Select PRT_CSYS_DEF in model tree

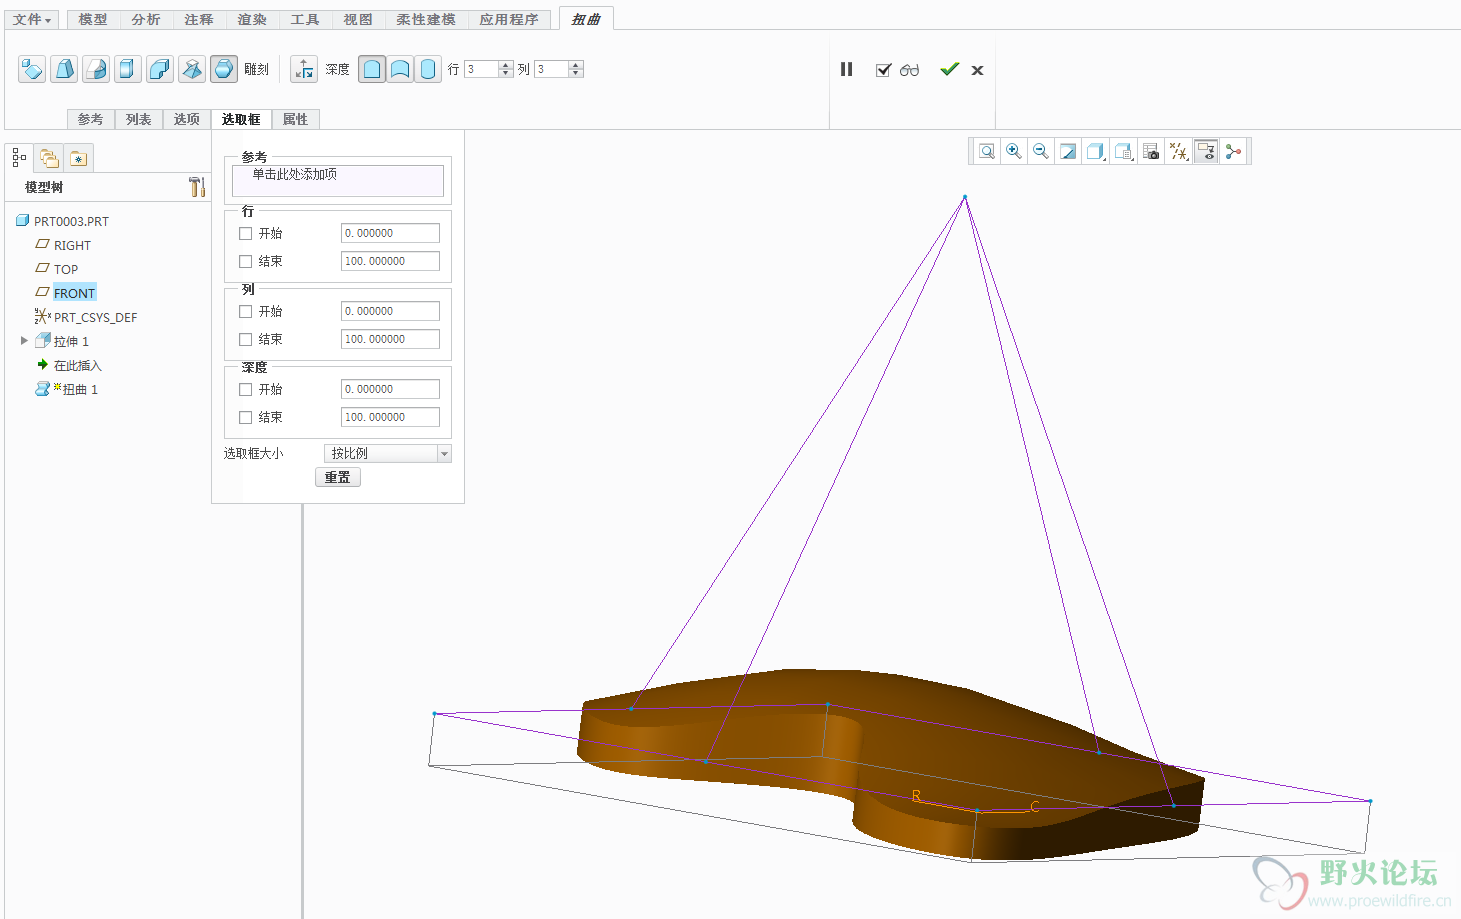pyautogui.click(x=95, y=317)
